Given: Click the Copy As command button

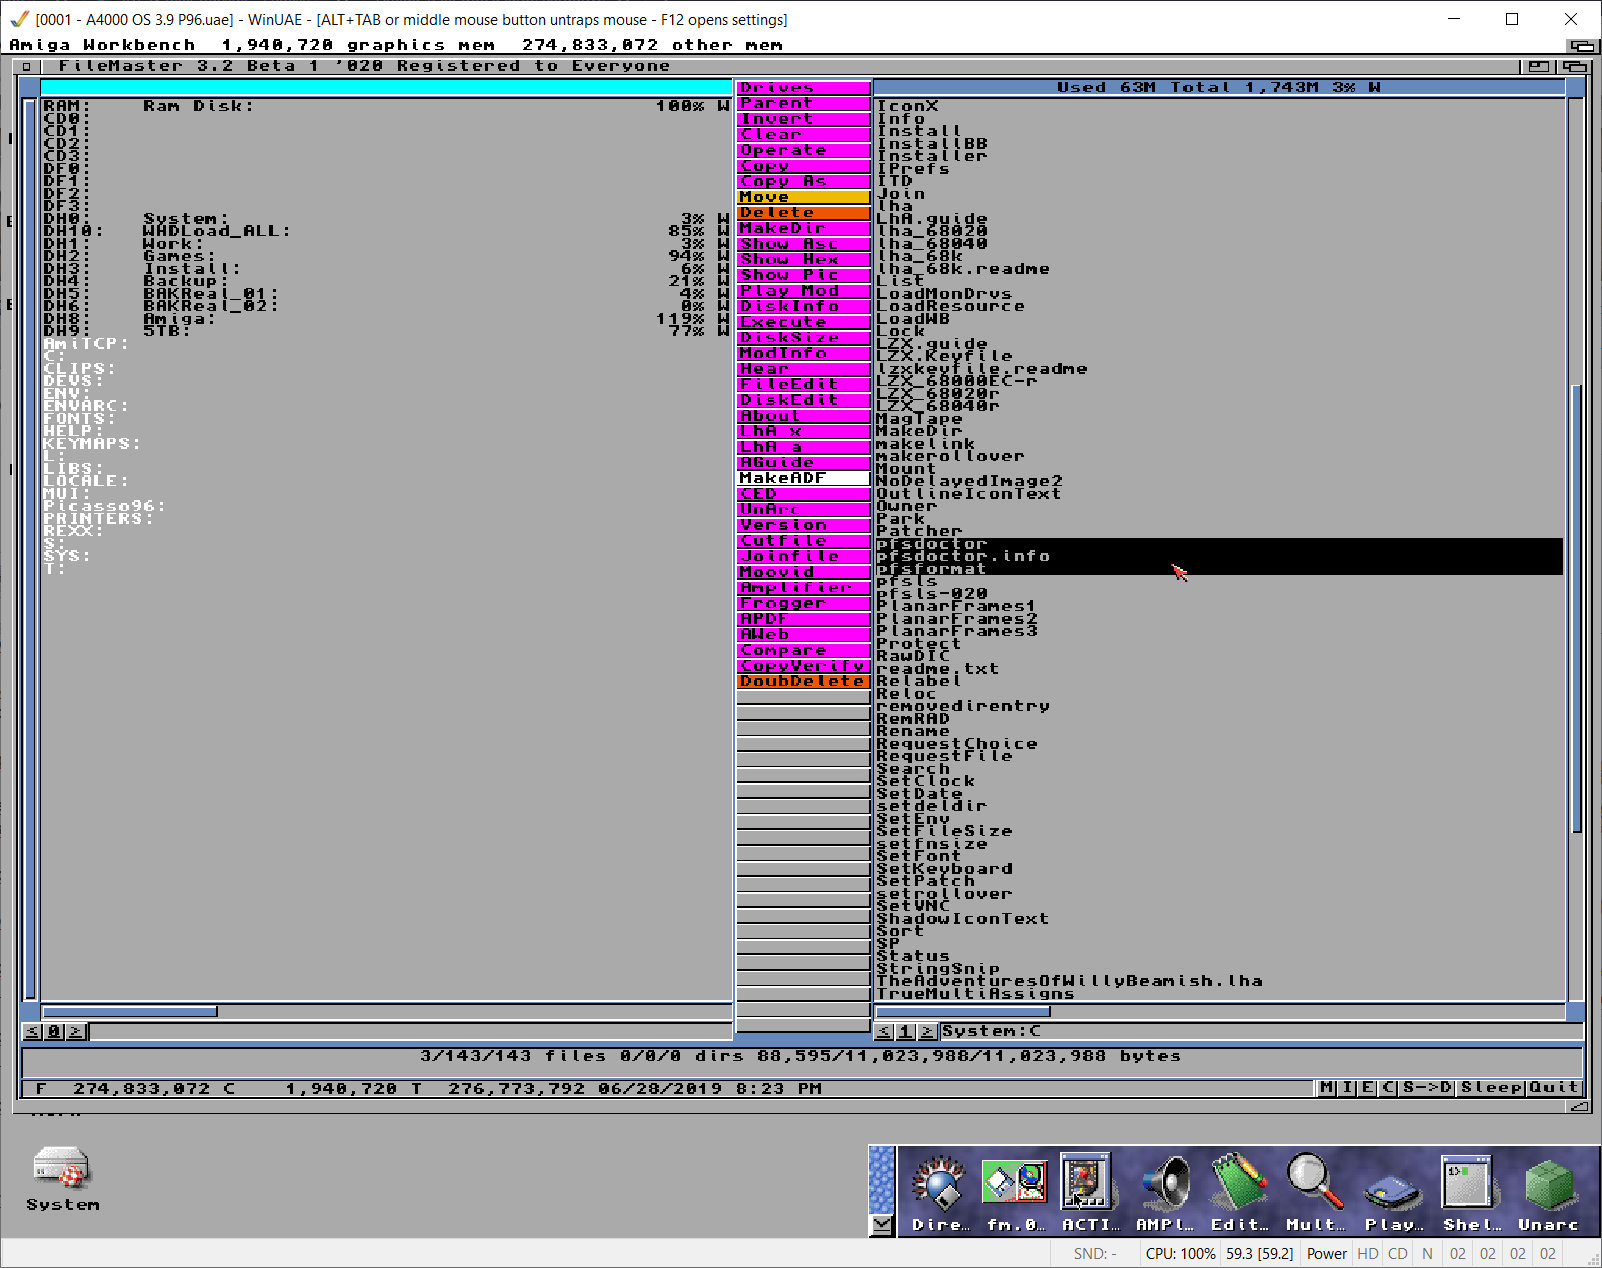Looking at the screenshot, I should 803,181.
